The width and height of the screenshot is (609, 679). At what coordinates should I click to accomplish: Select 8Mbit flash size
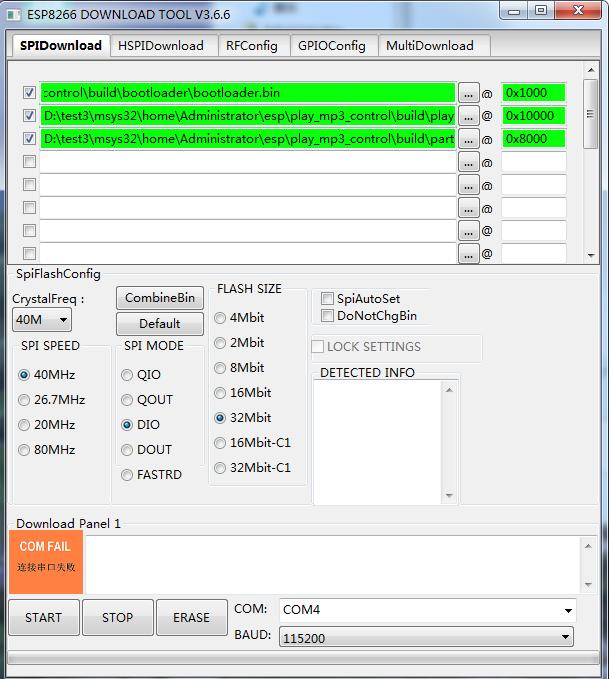[239, 368]
